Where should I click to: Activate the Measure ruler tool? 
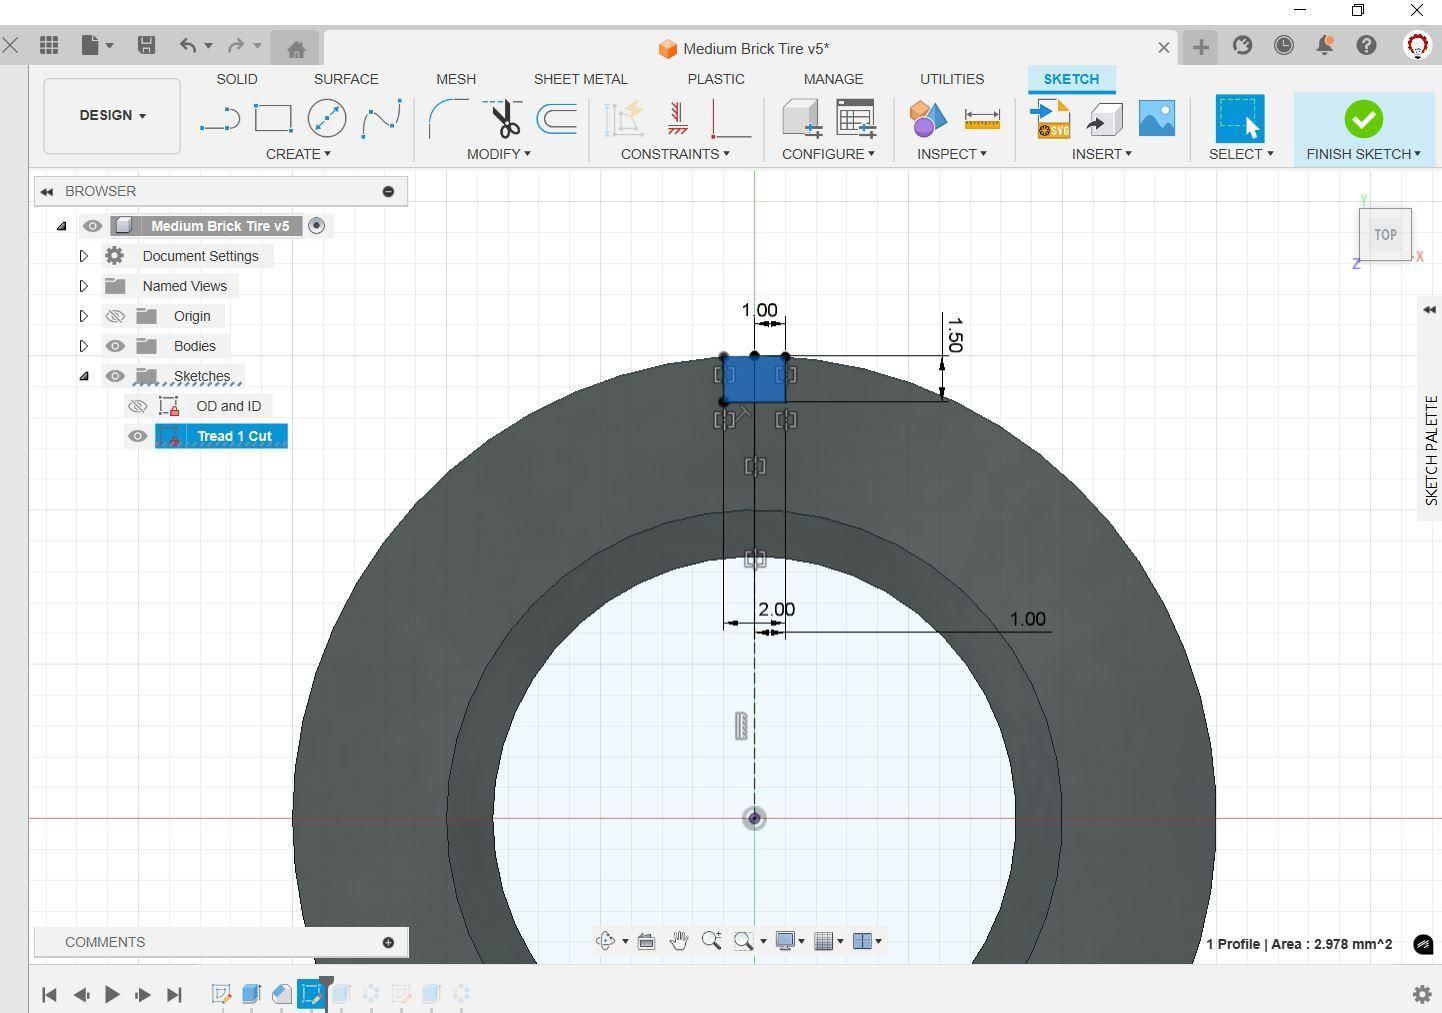pos(982,119)
